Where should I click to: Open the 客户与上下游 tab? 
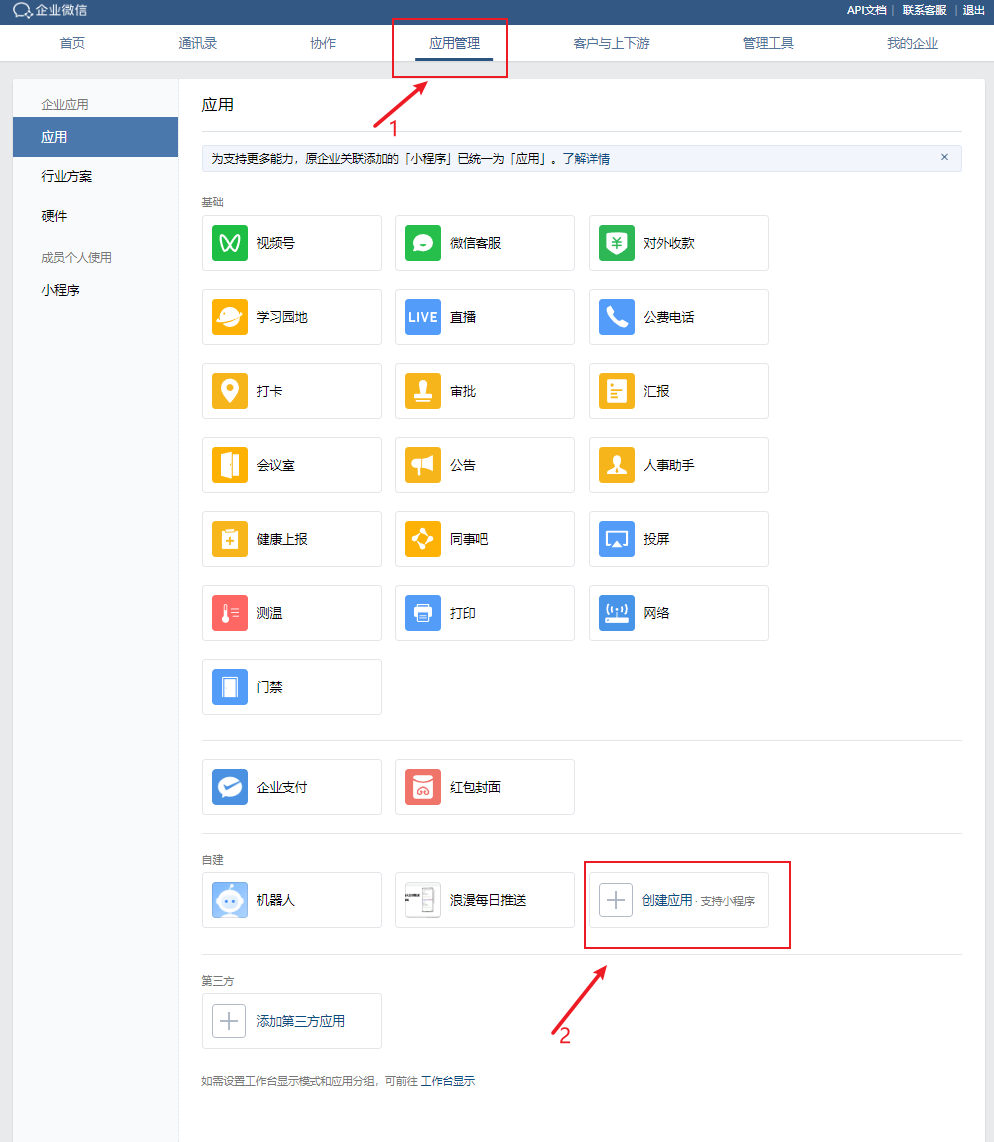tap(612, 43)
